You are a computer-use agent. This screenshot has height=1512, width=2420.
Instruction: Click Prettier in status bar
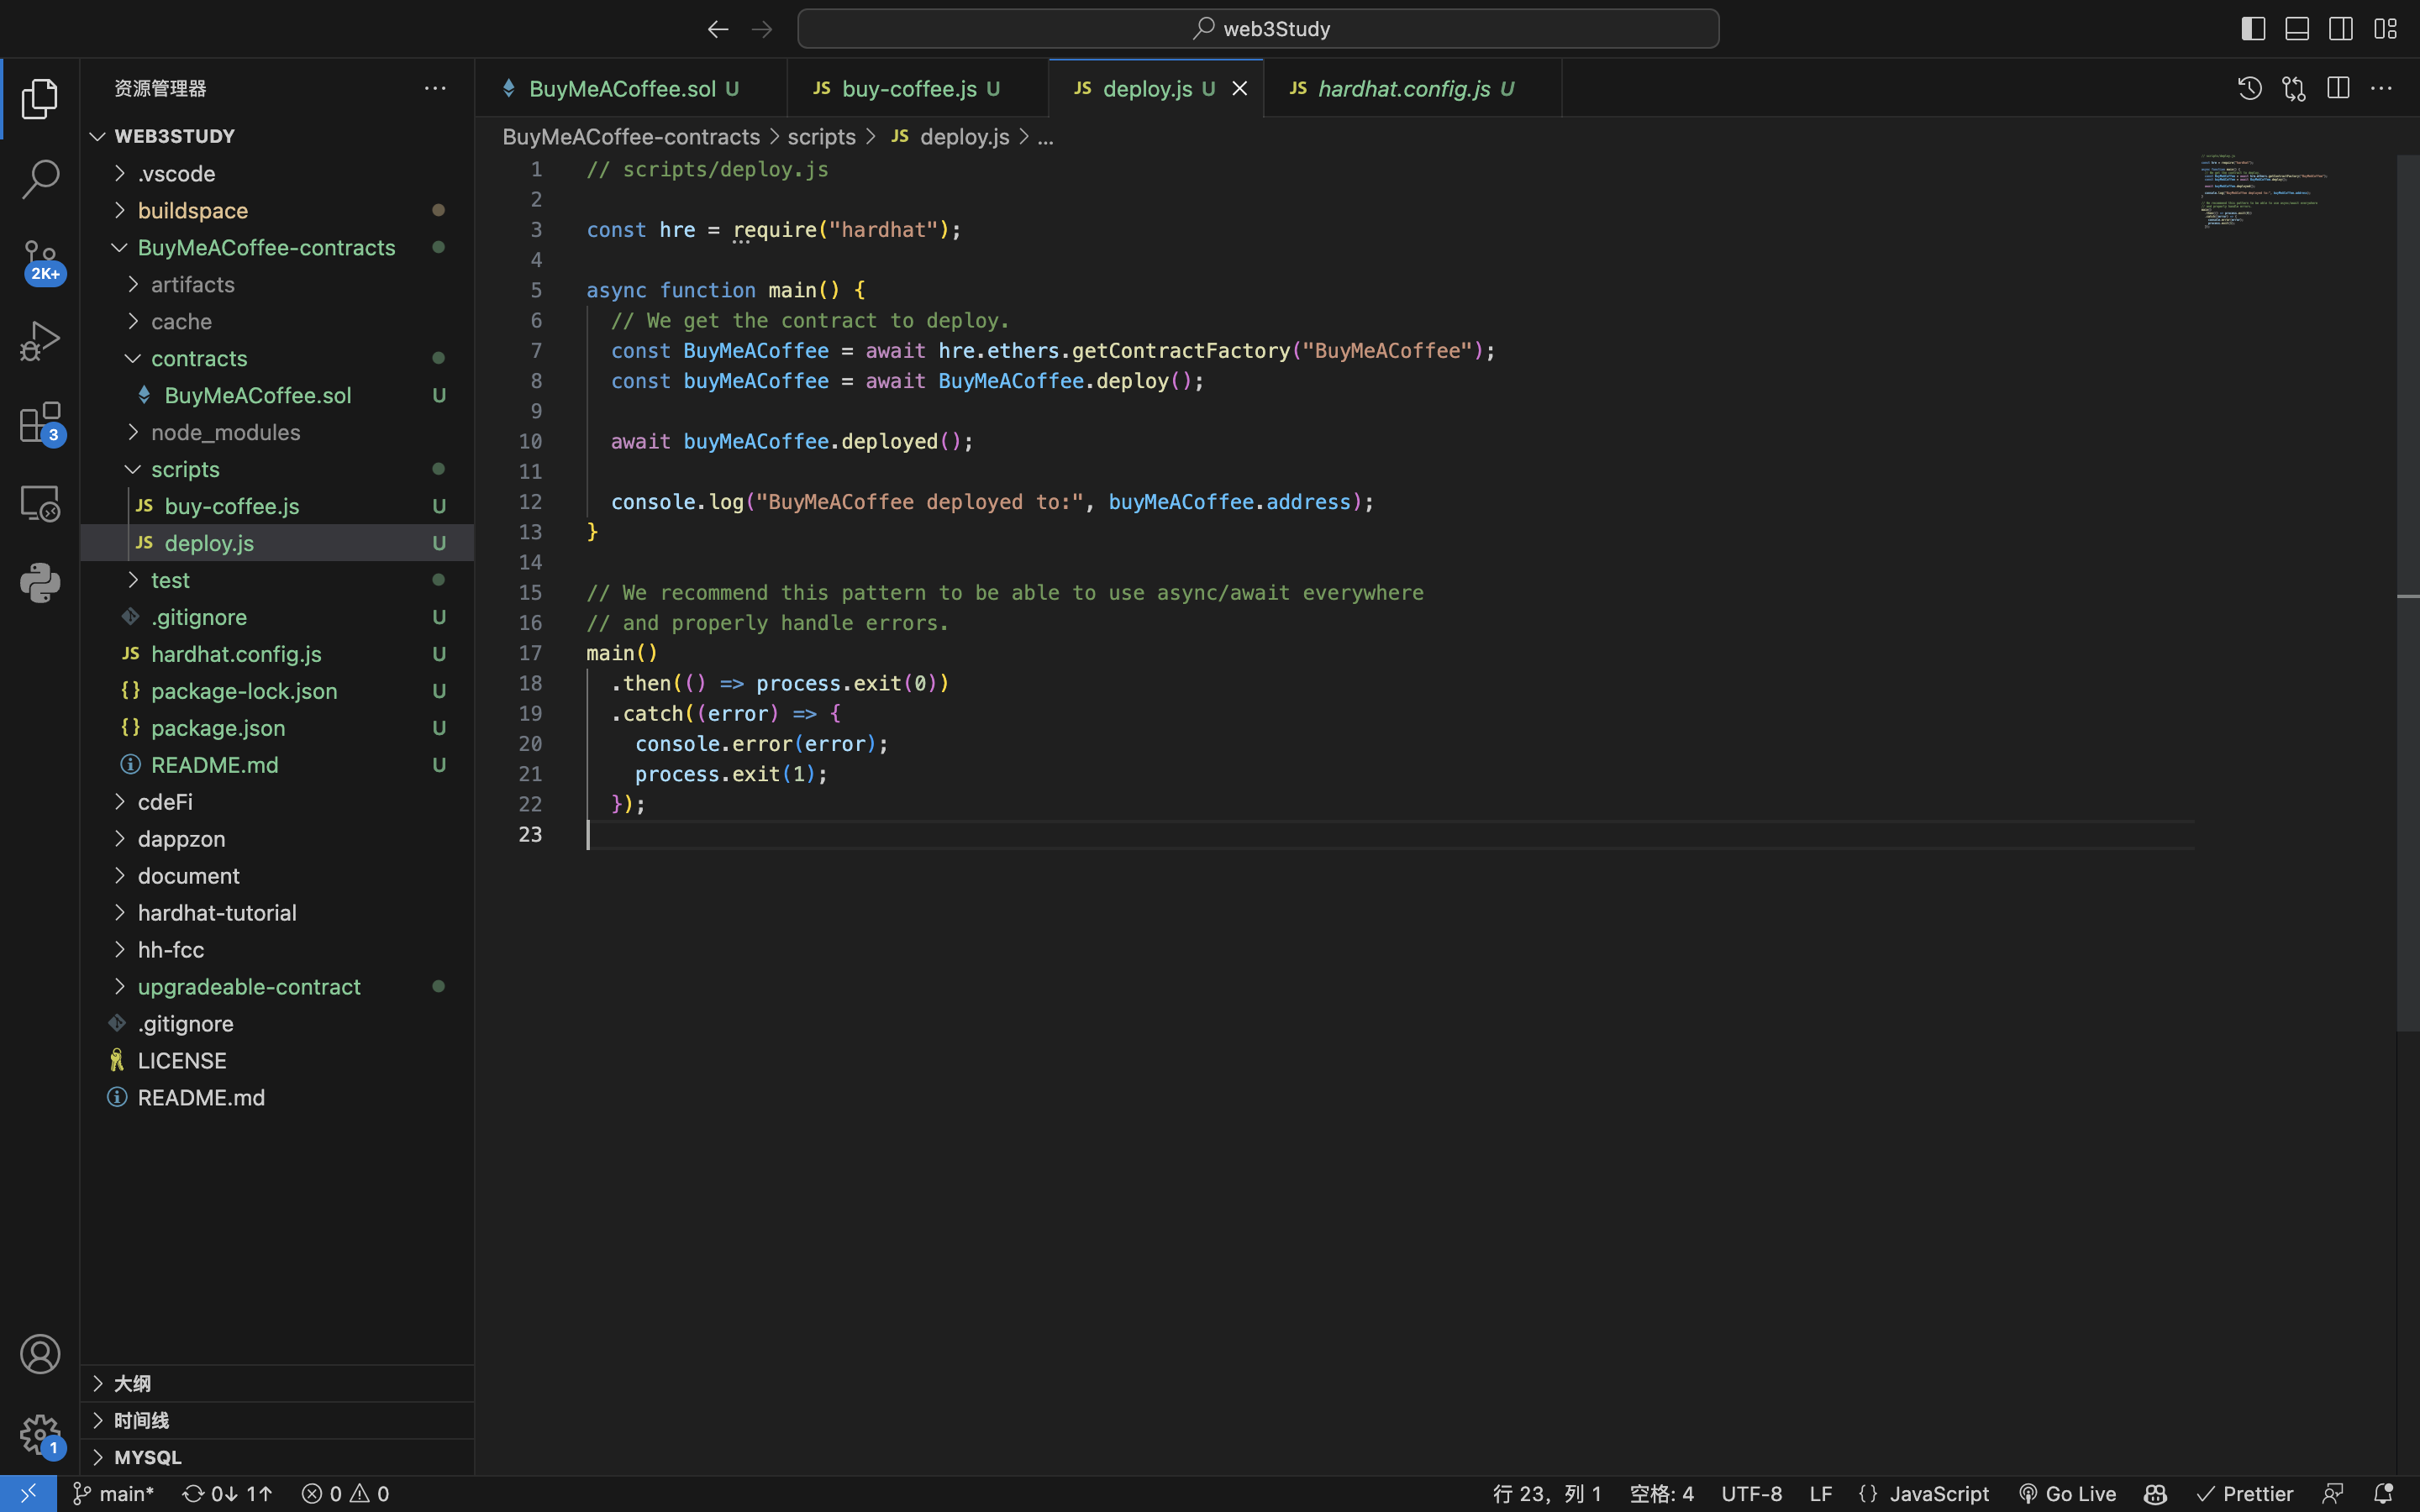pyautogui.click(x=2245, y=1493)
